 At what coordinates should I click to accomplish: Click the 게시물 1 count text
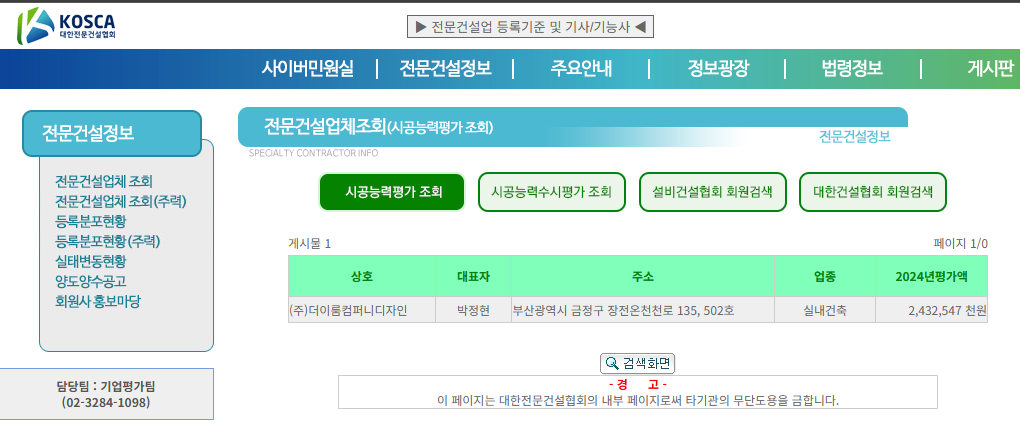(310, 244)
